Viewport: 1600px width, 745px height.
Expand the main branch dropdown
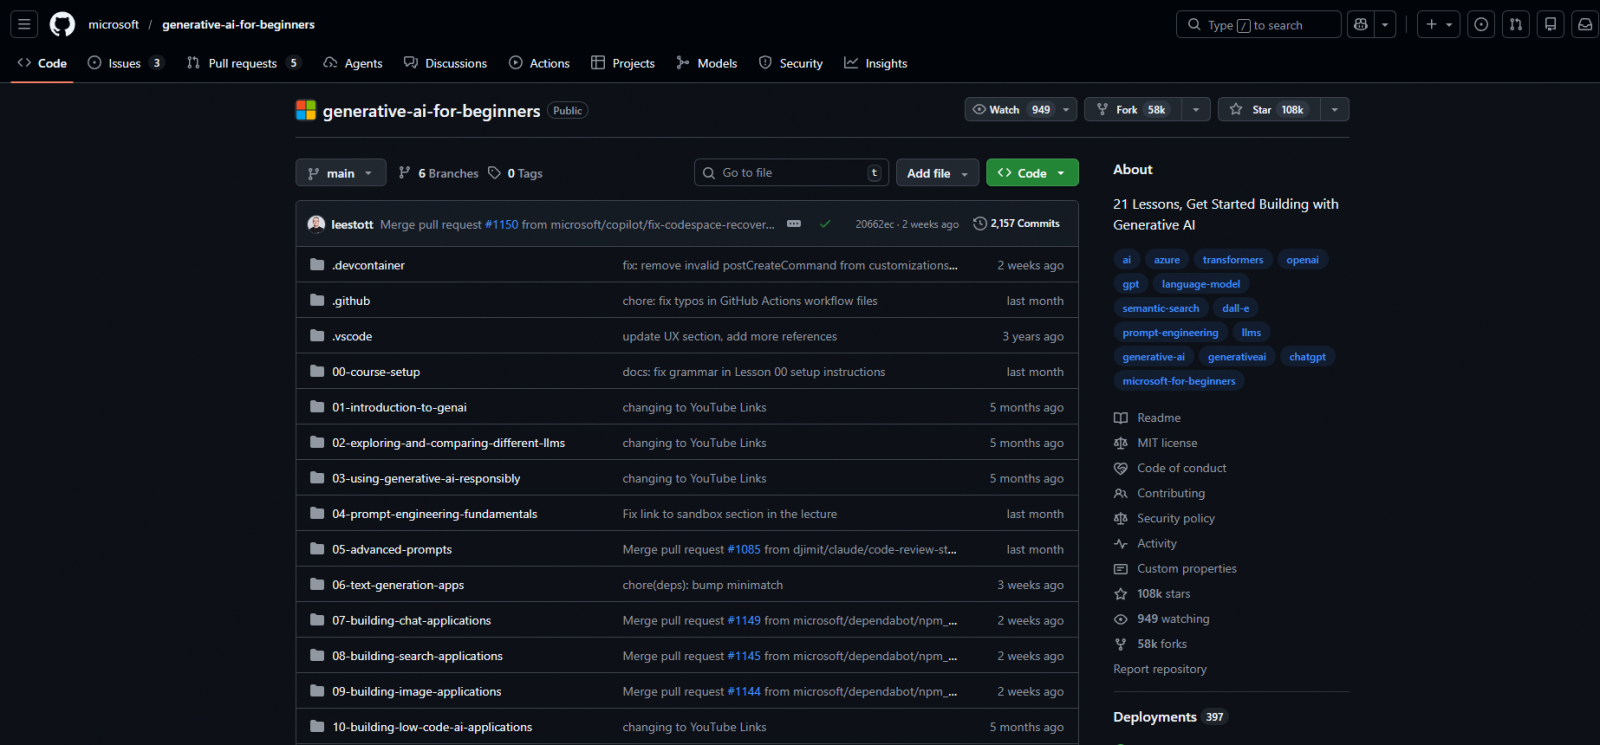340,173
